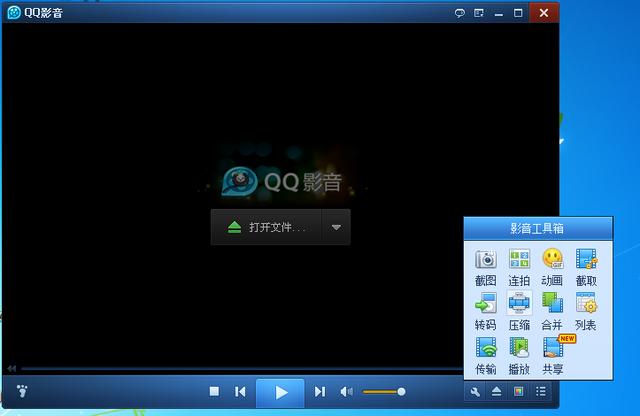Open the 播放 playback tool
The image size is (640, 416).
coord(519,356)
